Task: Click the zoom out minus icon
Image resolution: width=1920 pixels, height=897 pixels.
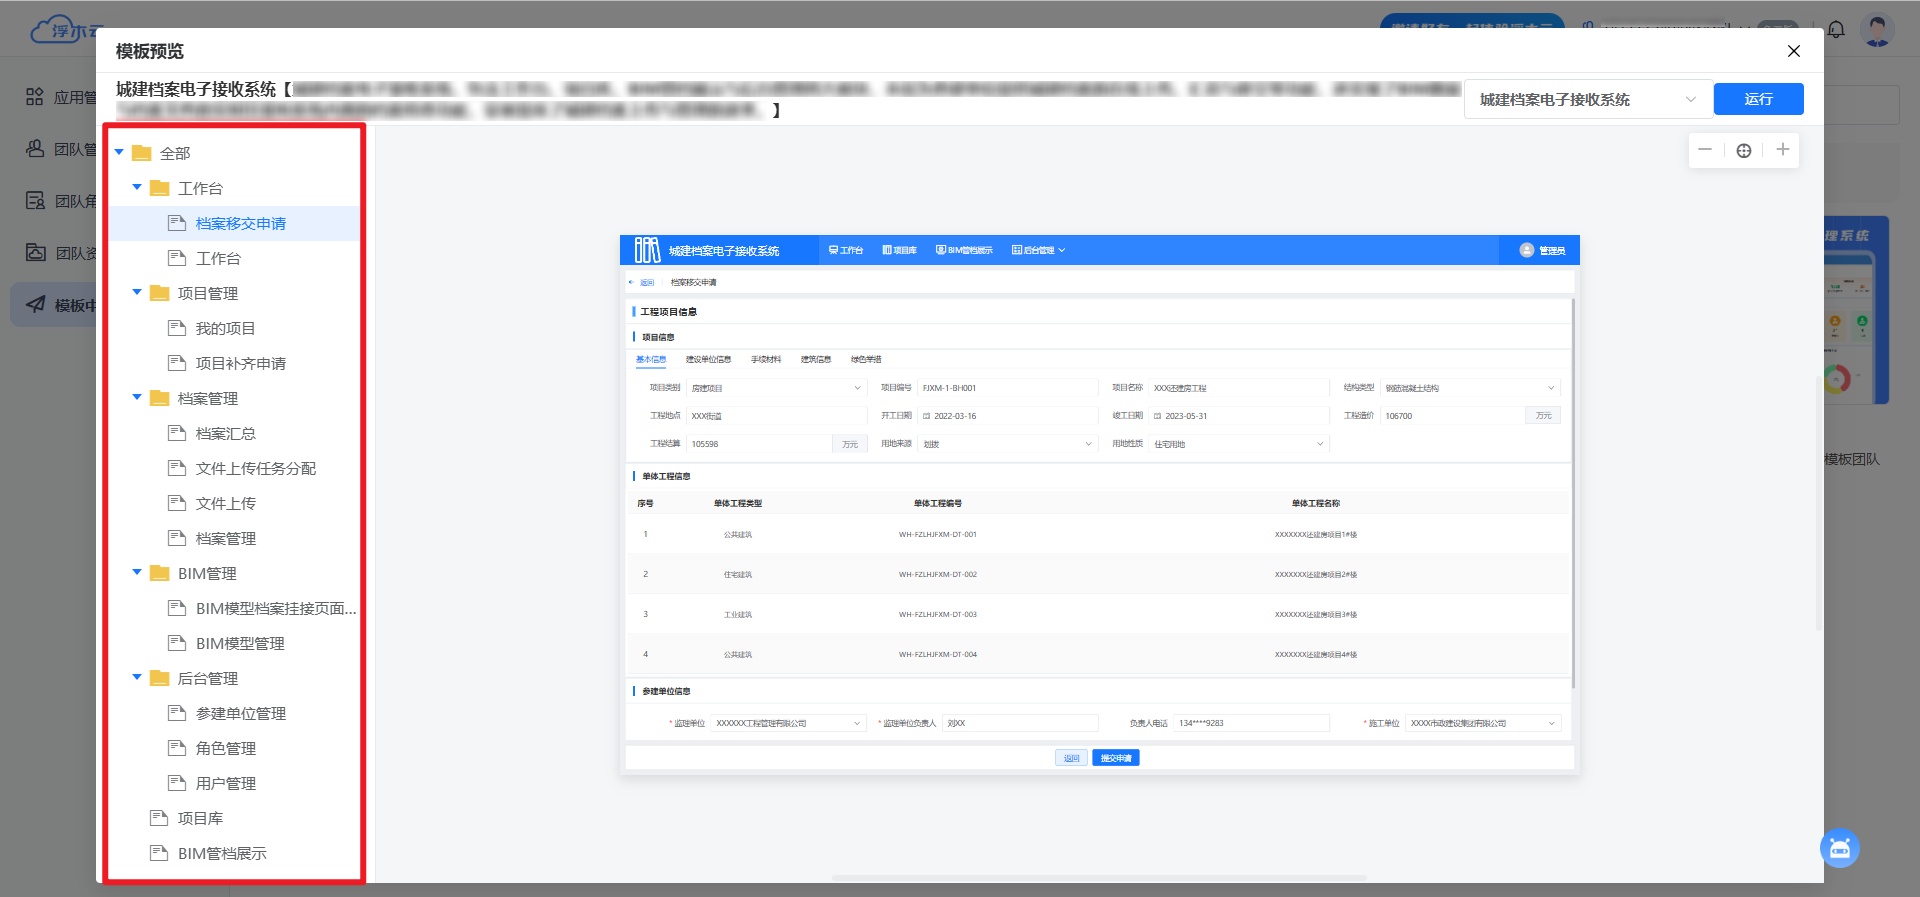Action: click(x=1705, y=150)
